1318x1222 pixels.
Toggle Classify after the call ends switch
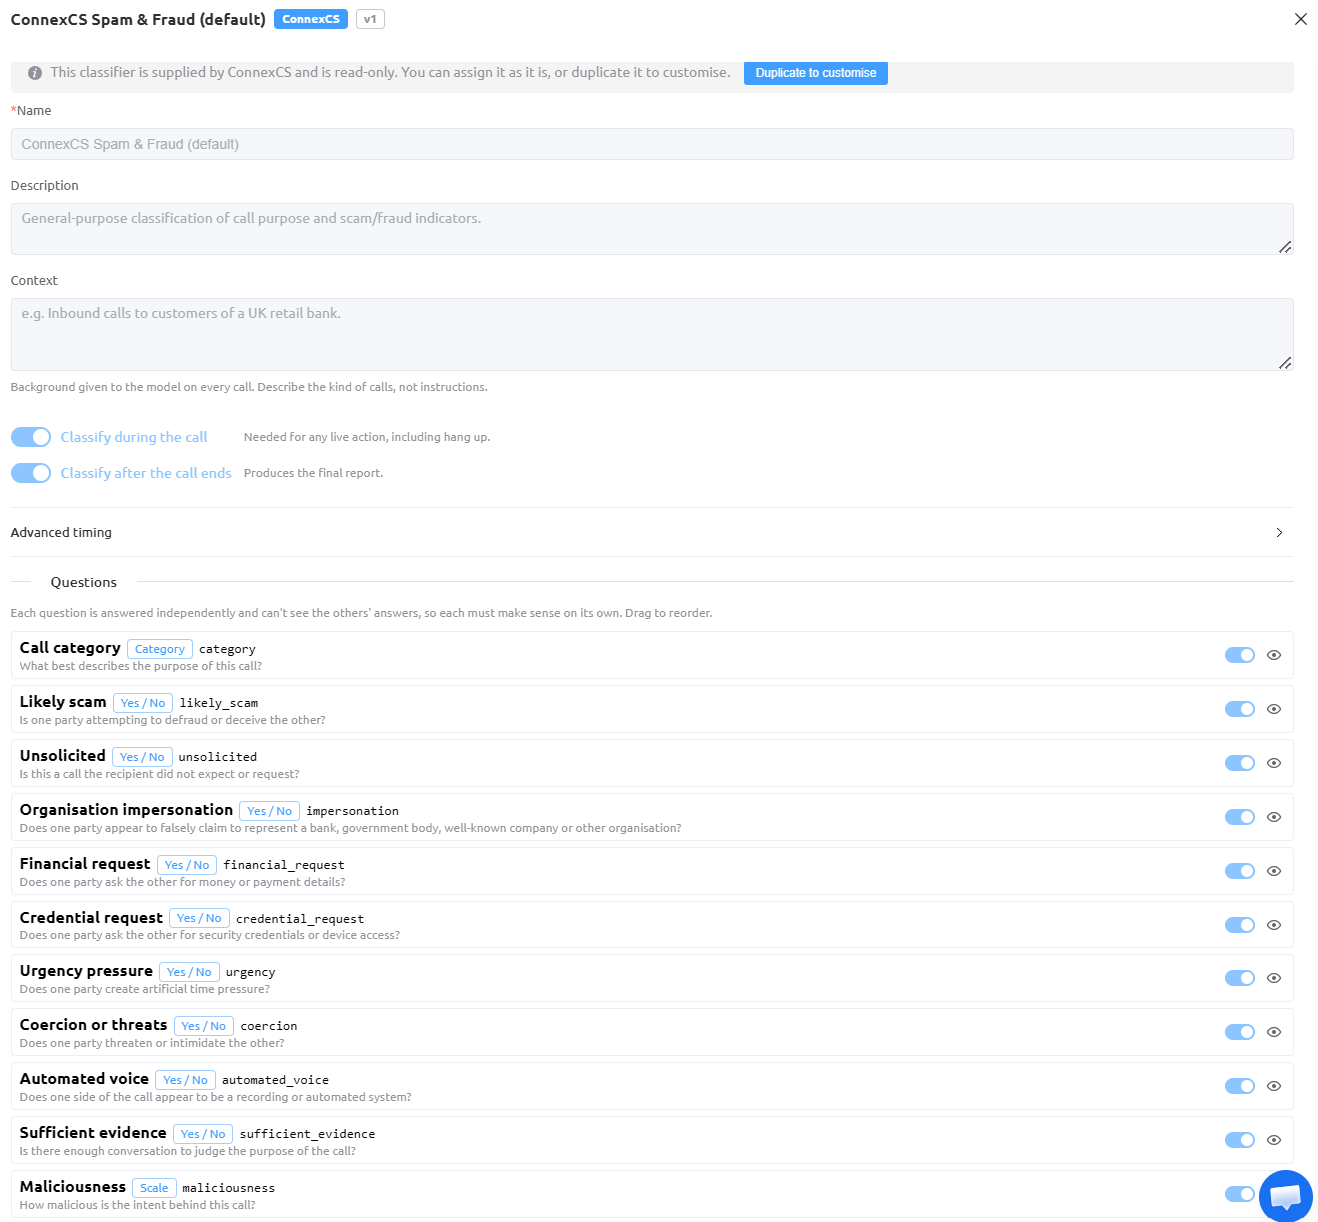coord(31,473)
